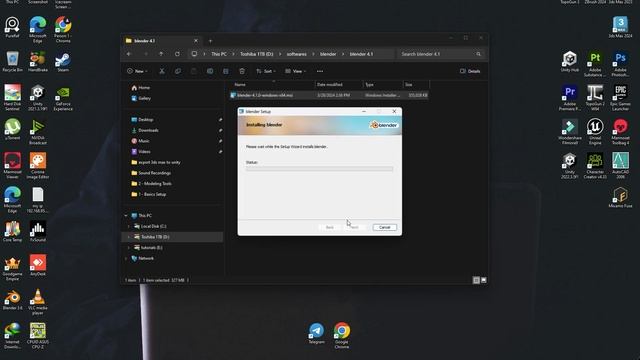Click the disabled Back button in Blender Setup
The height and width of the screenshot is (360, 640).
pyautogui.click(x=329, y=227)
